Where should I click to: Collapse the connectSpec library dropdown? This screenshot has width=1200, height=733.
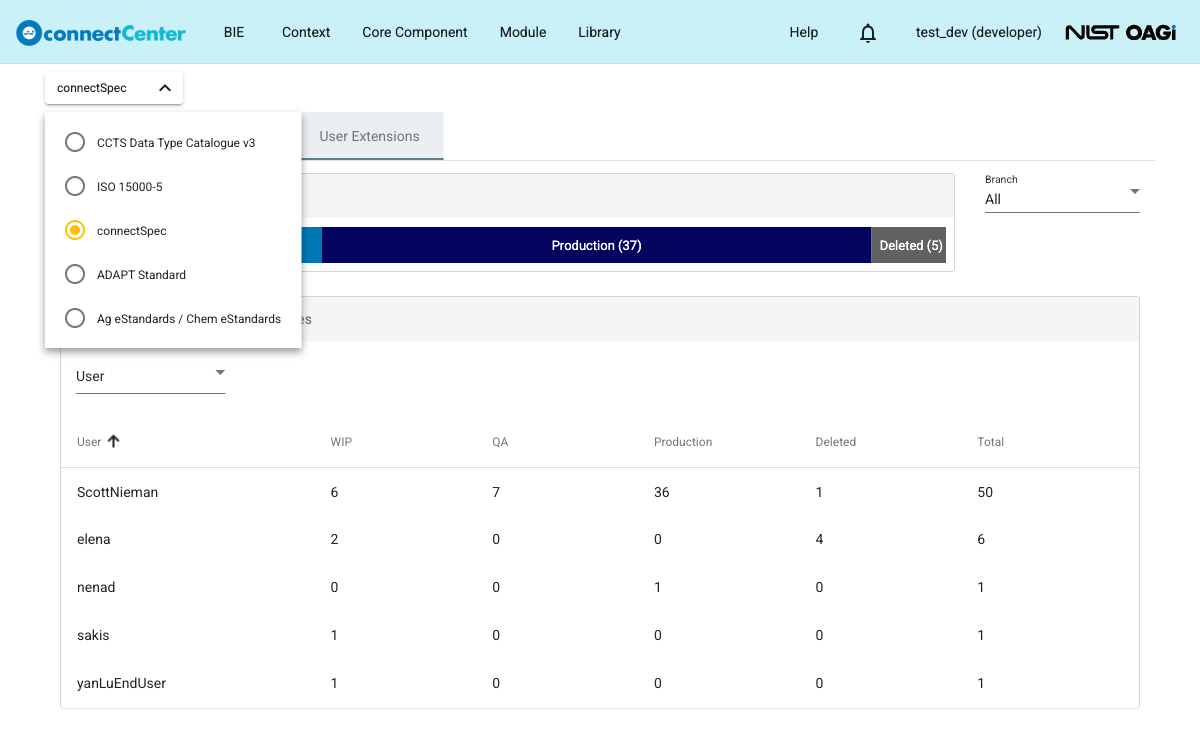pyautogui.click(x=114, y=88)
